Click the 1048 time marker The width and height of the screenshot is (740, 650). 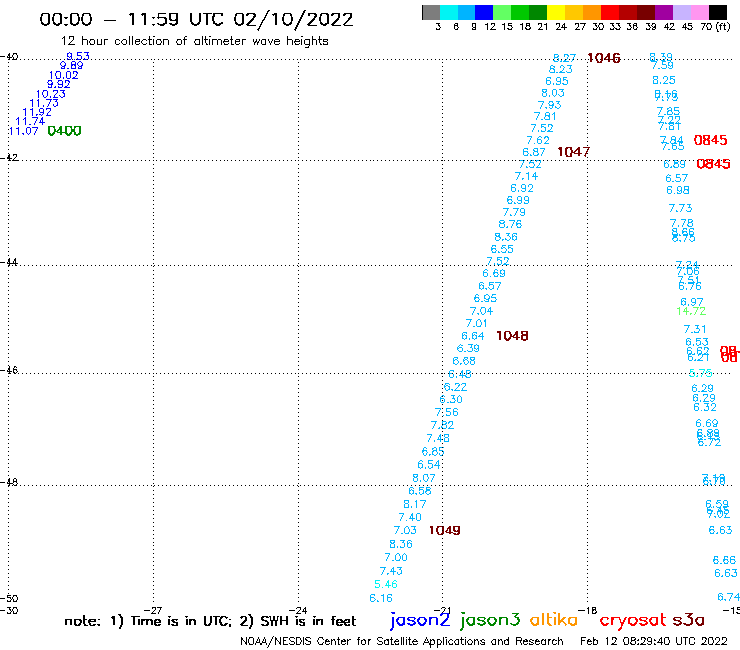pos(512,336)
